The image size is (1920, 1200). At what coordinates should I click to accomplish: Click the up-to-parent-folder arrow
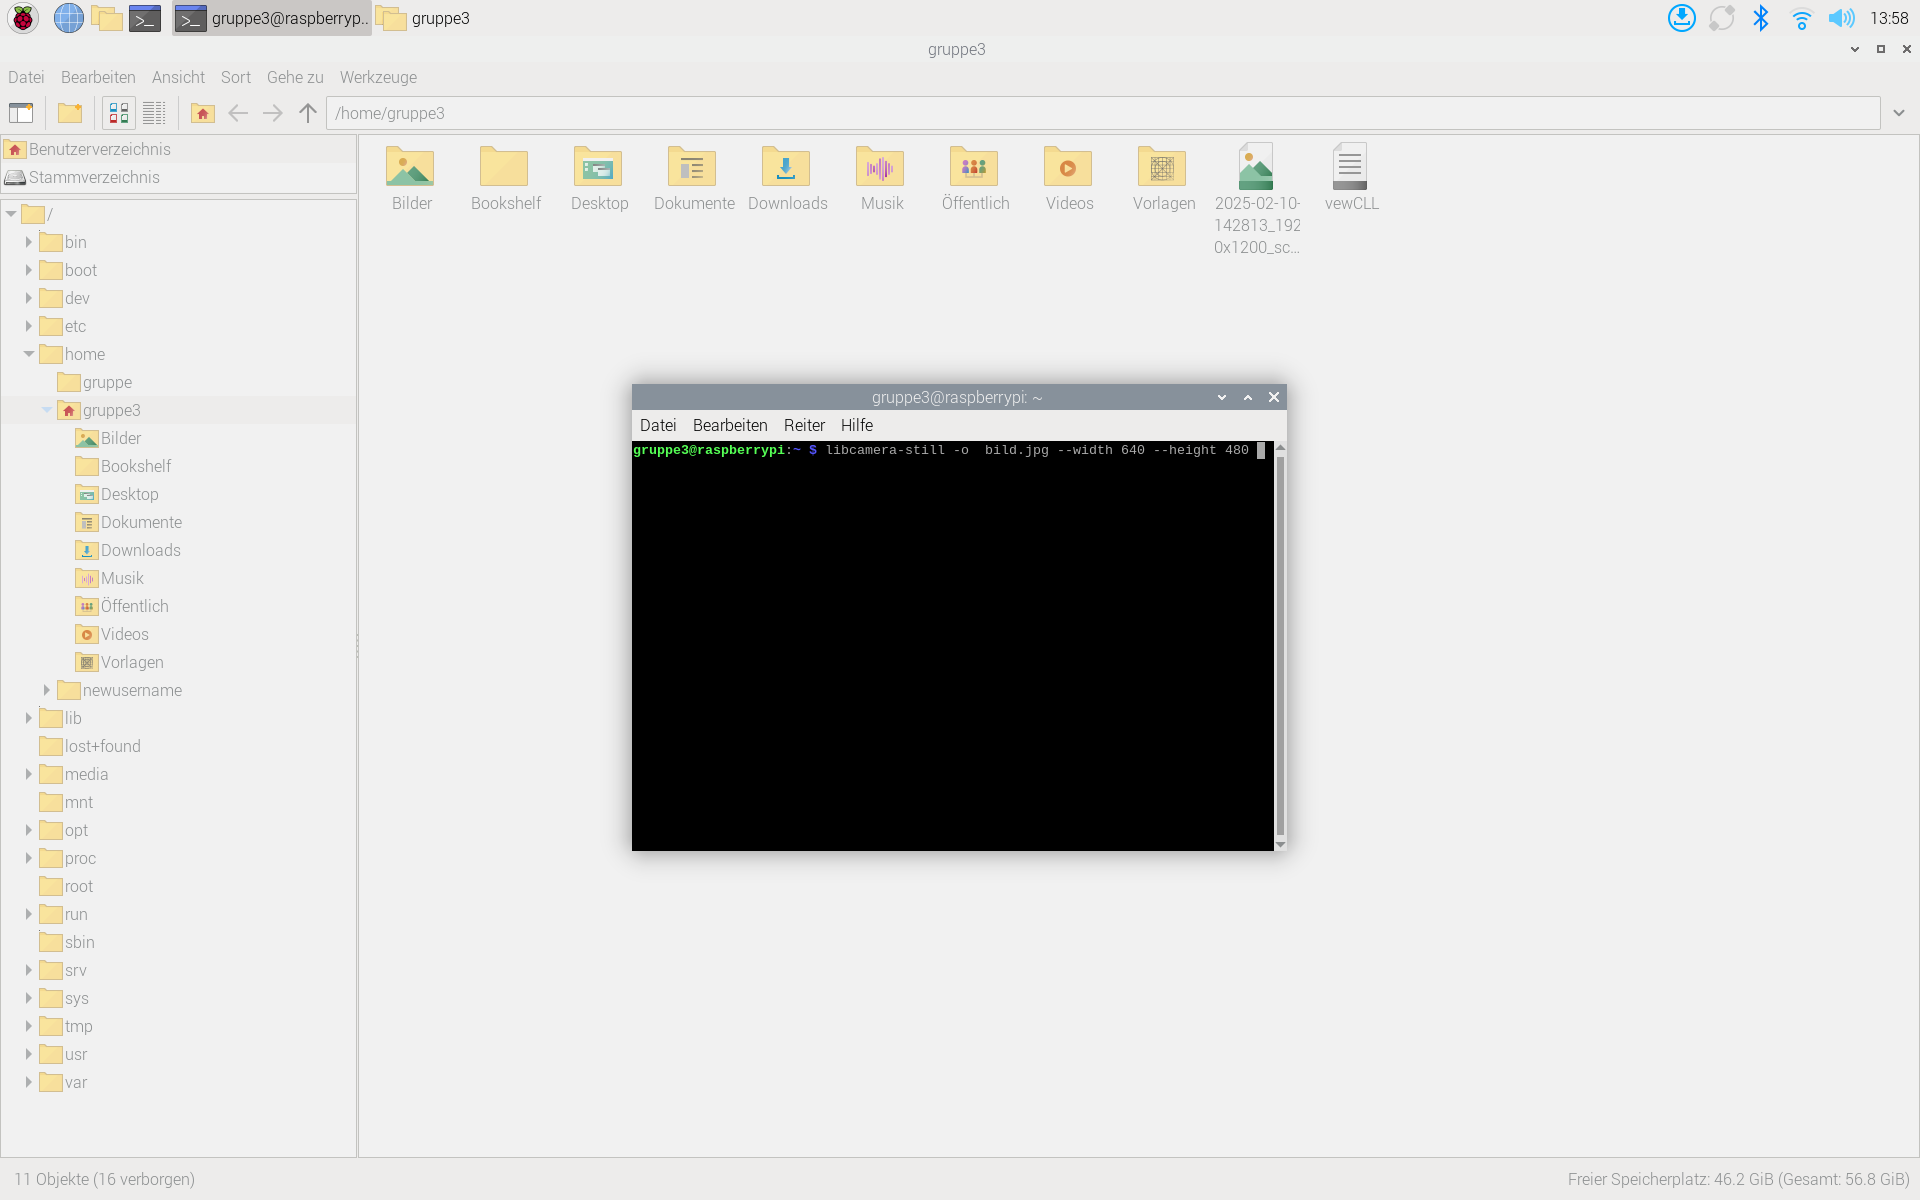pyautogui.click(x=308, y=113)
